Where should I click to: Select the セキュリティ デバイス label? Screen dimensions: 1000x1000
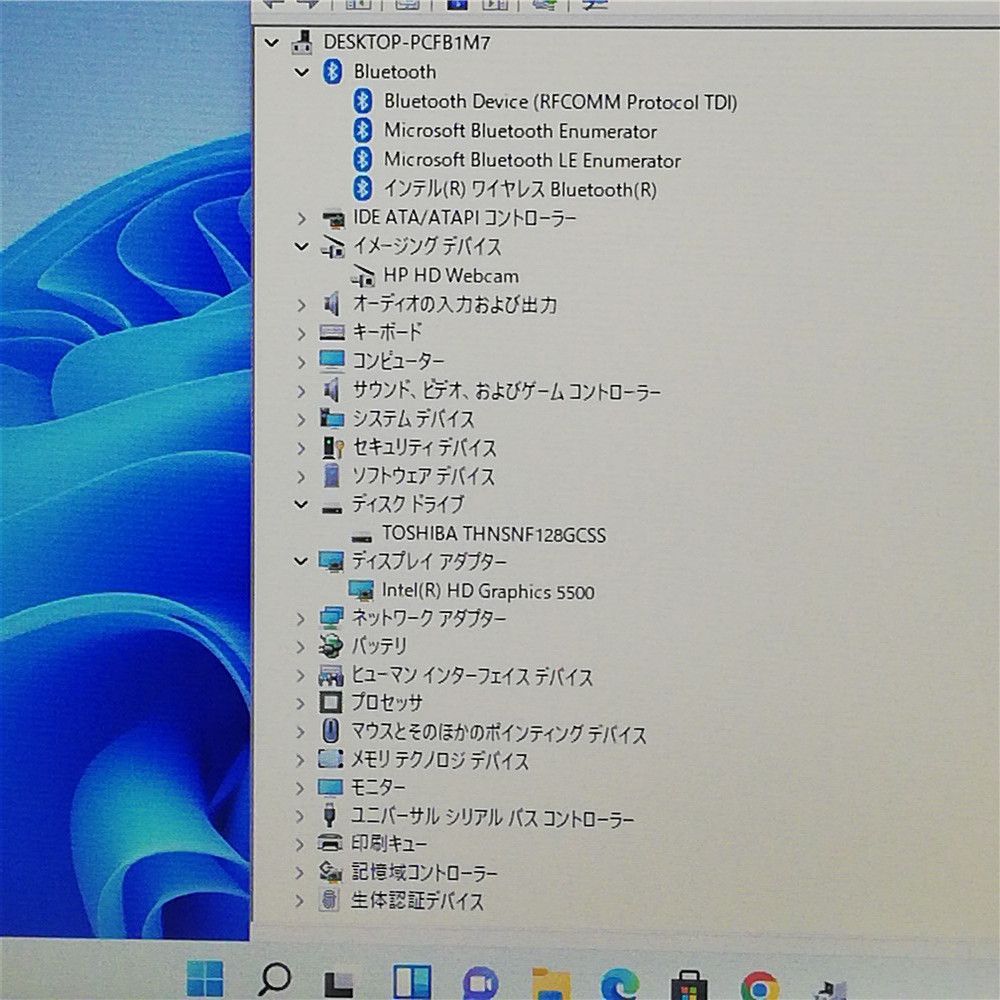pos(425,448)
